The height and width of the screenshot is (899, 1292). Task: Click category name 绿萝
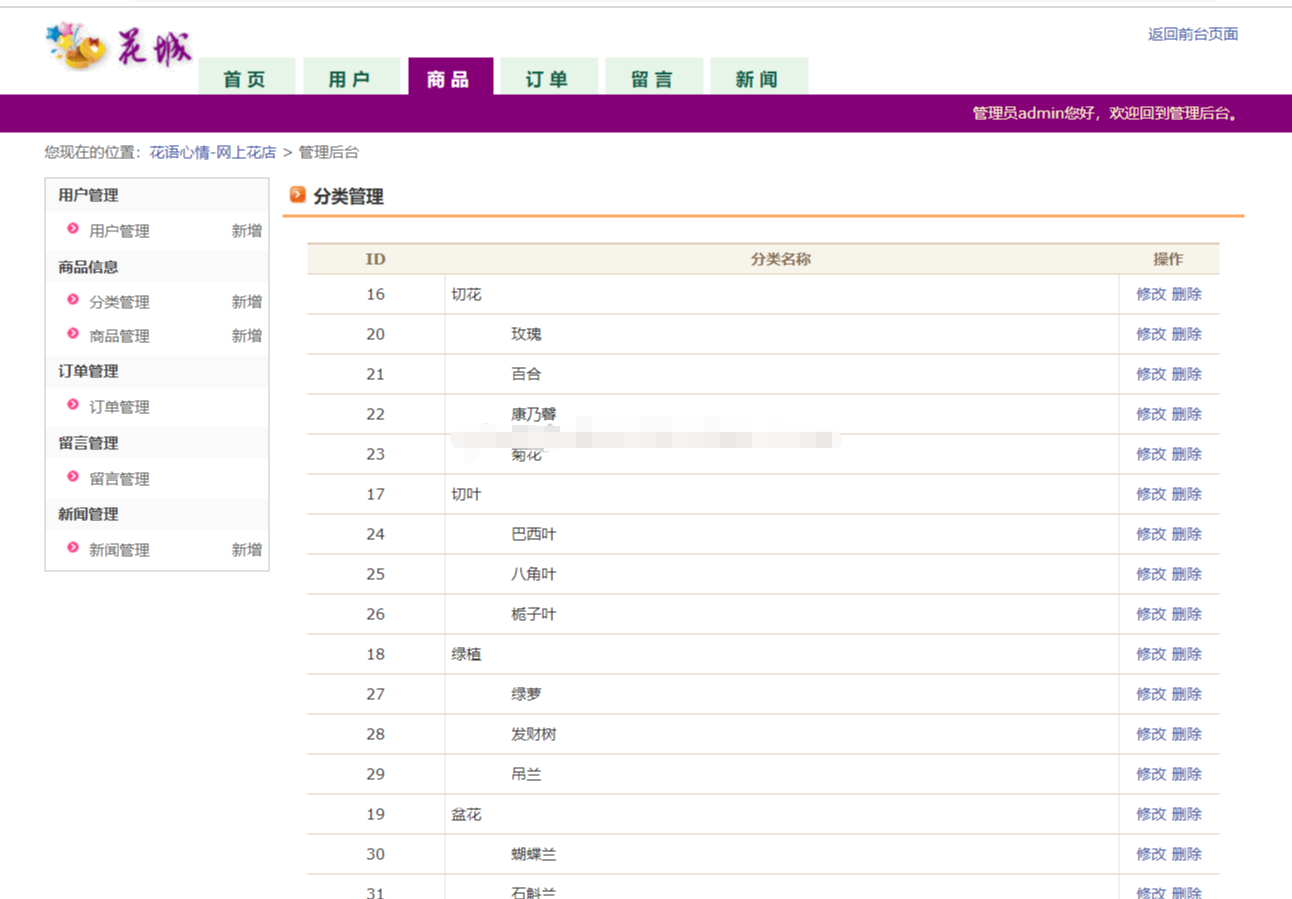pos(526,694)
